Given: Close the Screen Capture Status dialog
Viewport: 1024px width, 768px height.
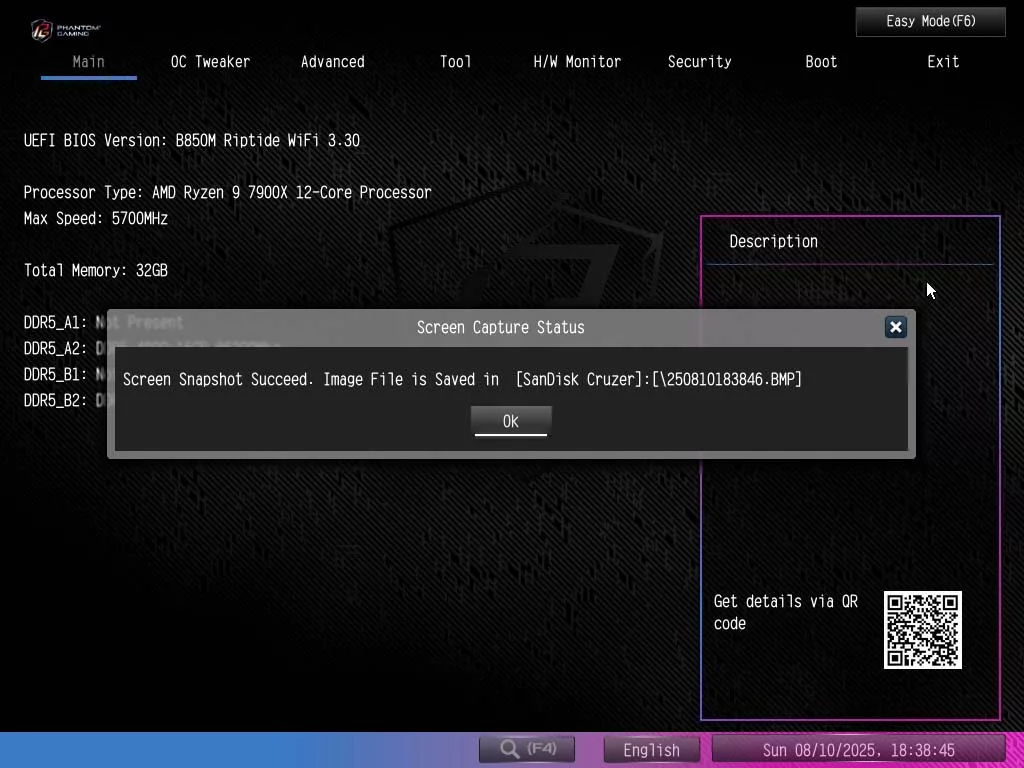Looking at the screenshot, I should click(895, 327).
